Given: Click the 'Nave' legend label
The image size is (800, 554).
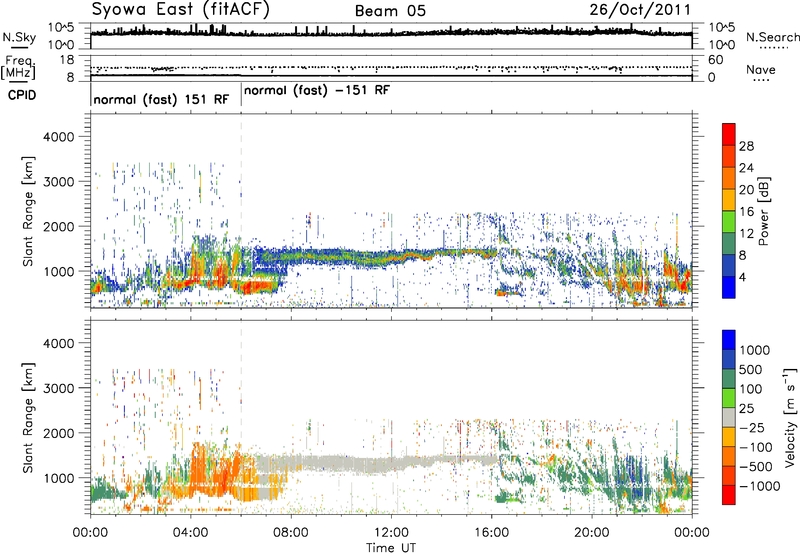Looking at the screenshot, I should (761, 69).
